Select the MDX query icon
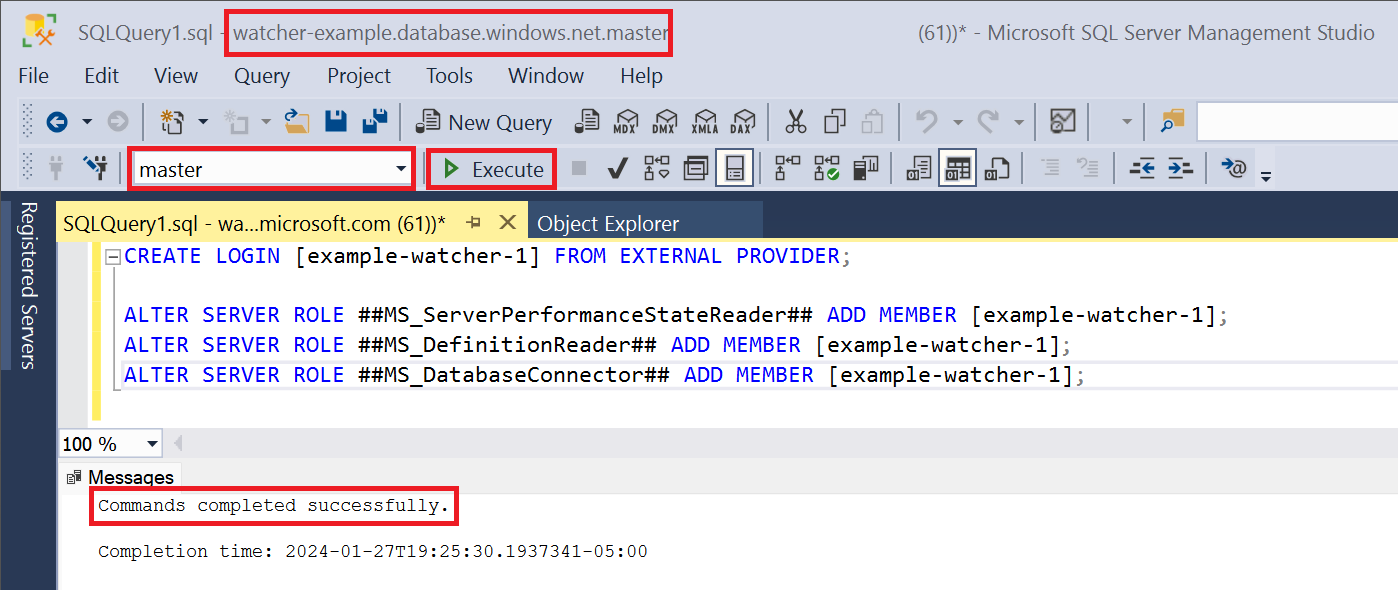The height and width of the screenshot is (590, 1398). click(x=627, y=121)
